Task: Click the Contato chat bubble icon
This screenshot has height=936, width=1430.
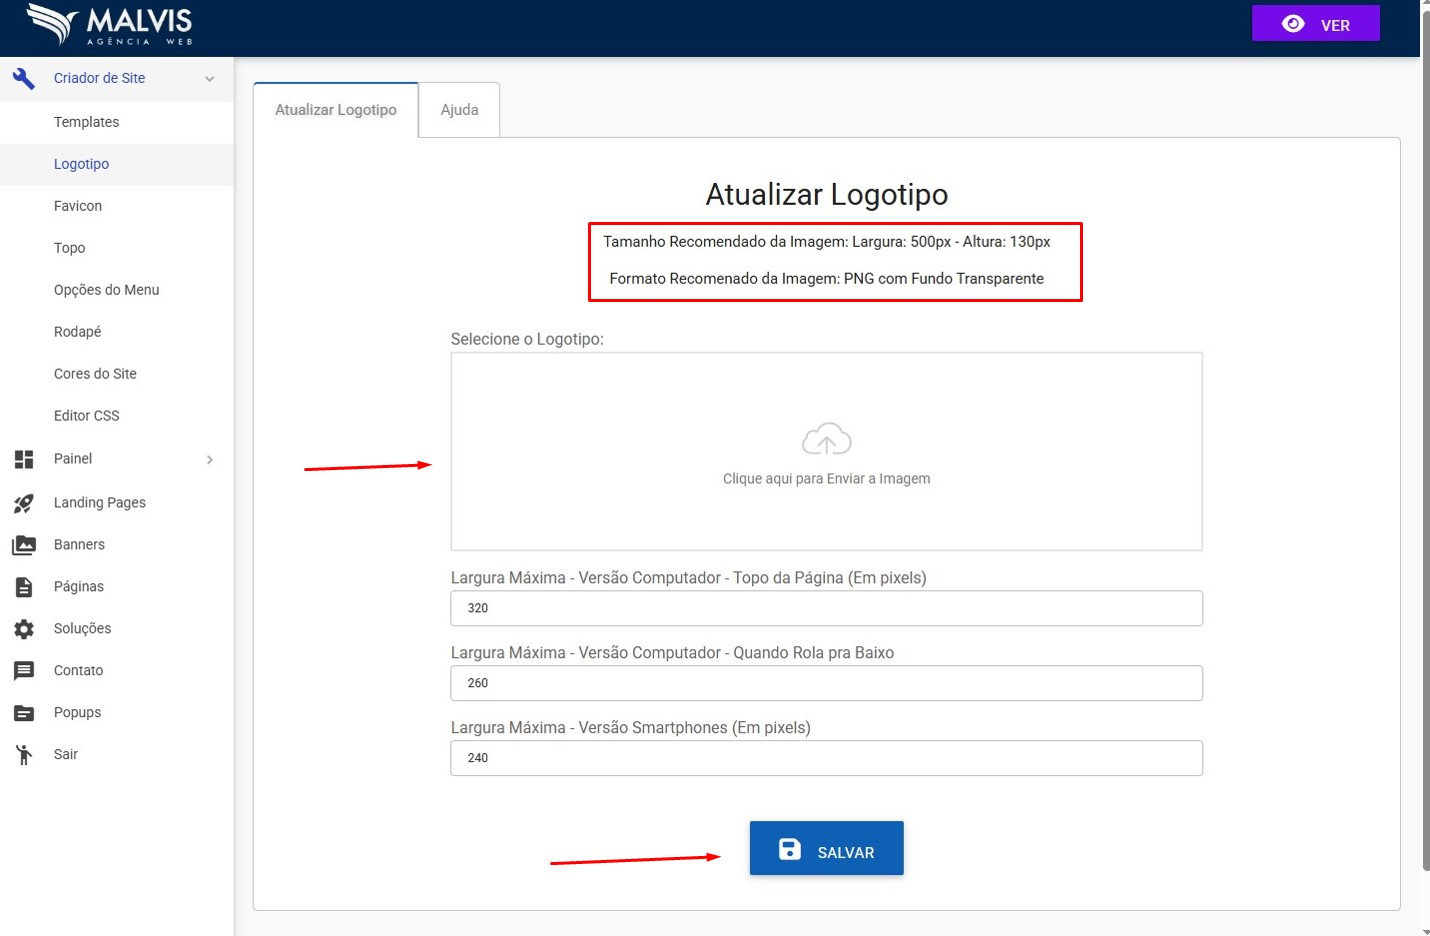Action: coord(24,671)
